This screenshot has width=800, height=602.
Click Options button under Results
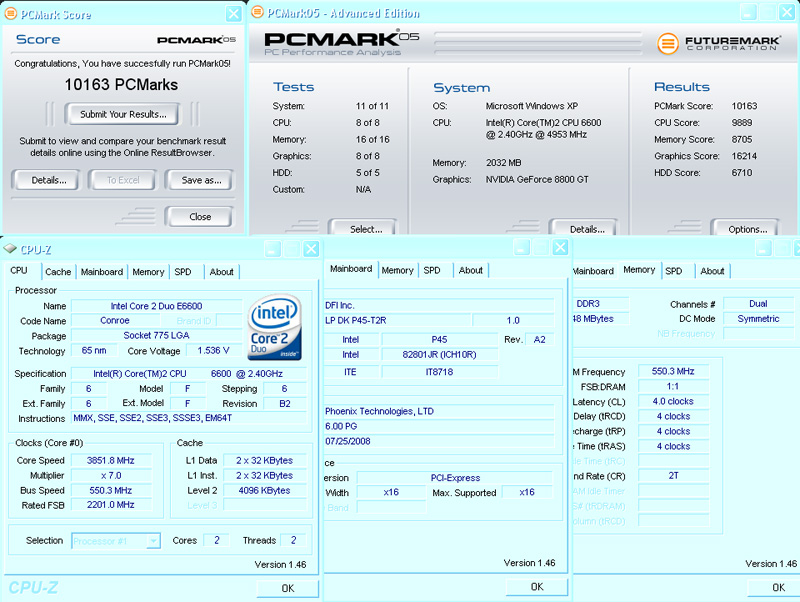click(x=747, y=229)
